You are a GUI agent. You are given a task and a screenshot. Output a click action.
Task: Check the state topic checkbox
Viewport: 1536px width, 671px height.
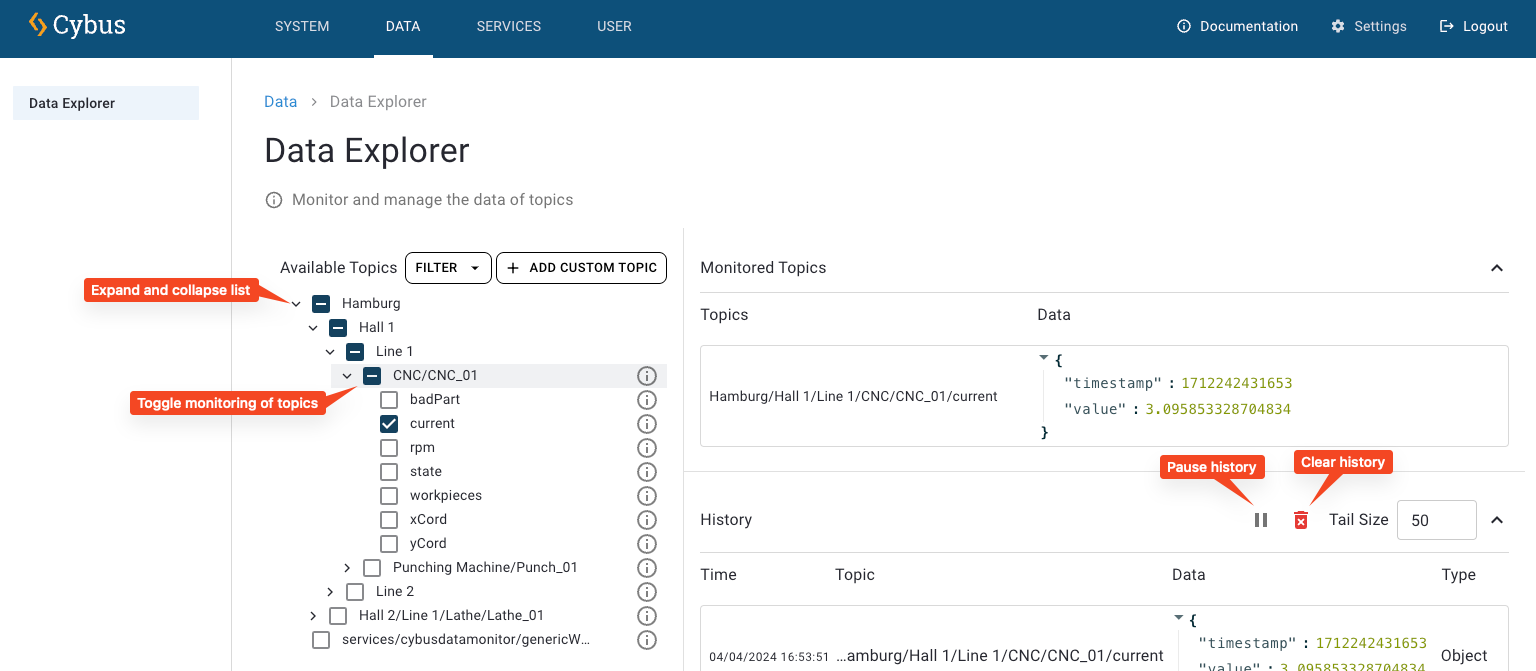click(389, 472)
